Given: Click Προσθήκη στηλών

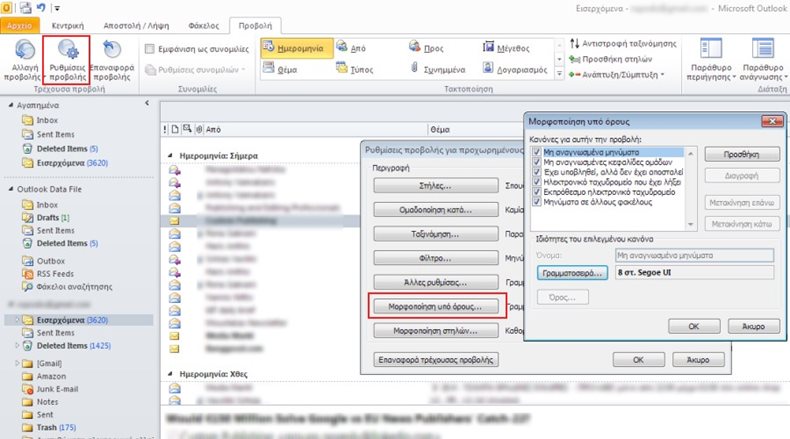Looking at the screenshot, I should [611, 59].
